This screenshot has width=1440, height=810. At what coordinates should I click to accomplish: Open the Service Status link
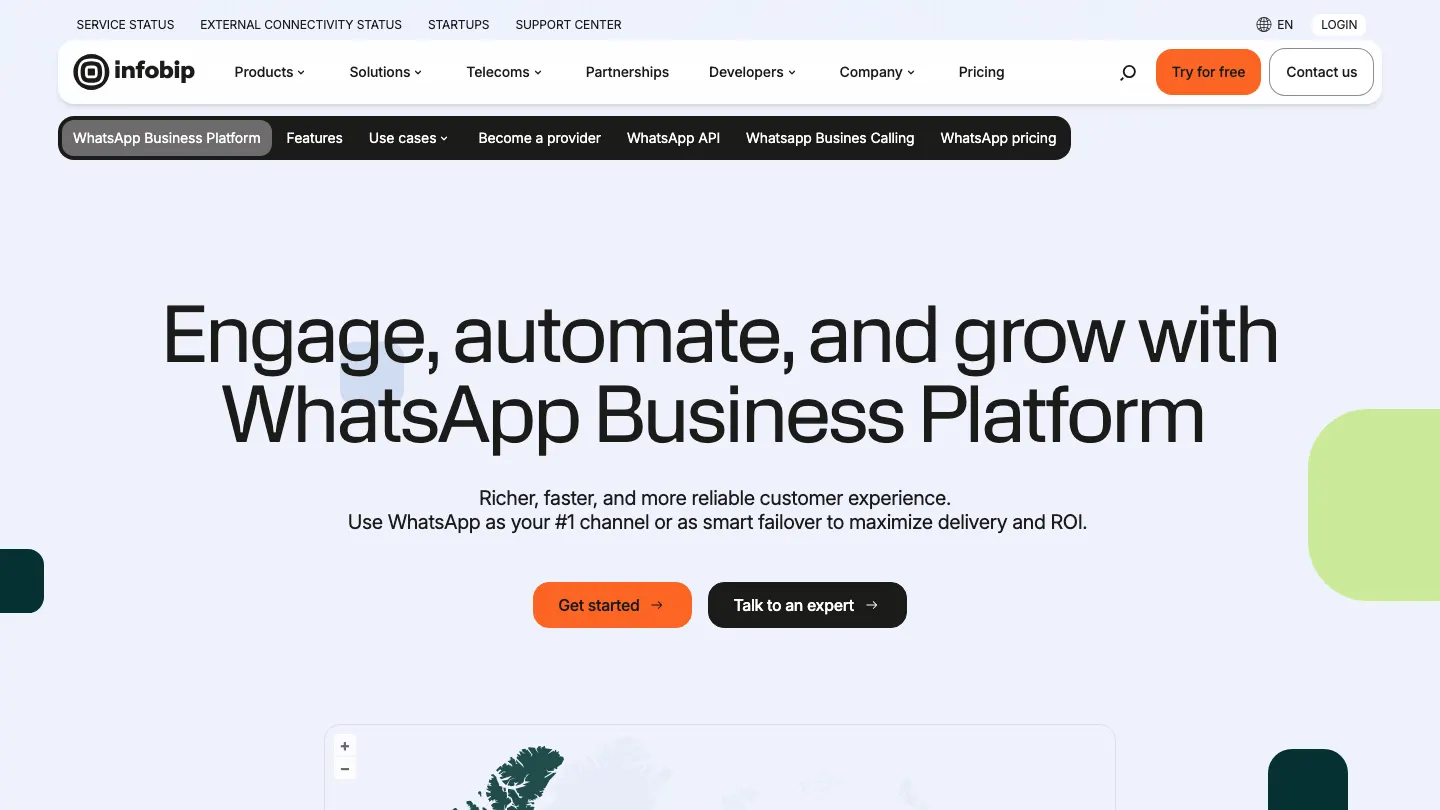(x=125, y=24)
